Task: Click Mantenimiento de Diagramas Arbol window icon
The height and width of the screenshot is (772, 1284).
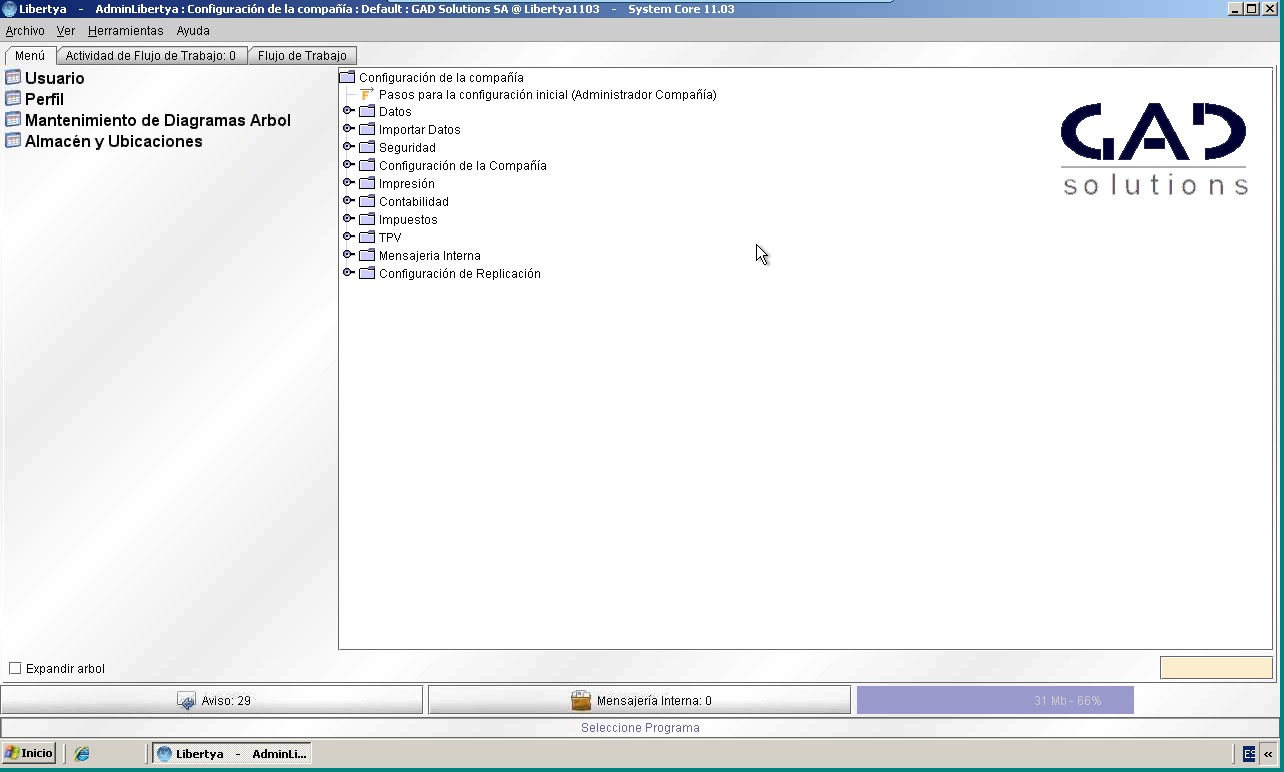Action: [x=13, y=120]
